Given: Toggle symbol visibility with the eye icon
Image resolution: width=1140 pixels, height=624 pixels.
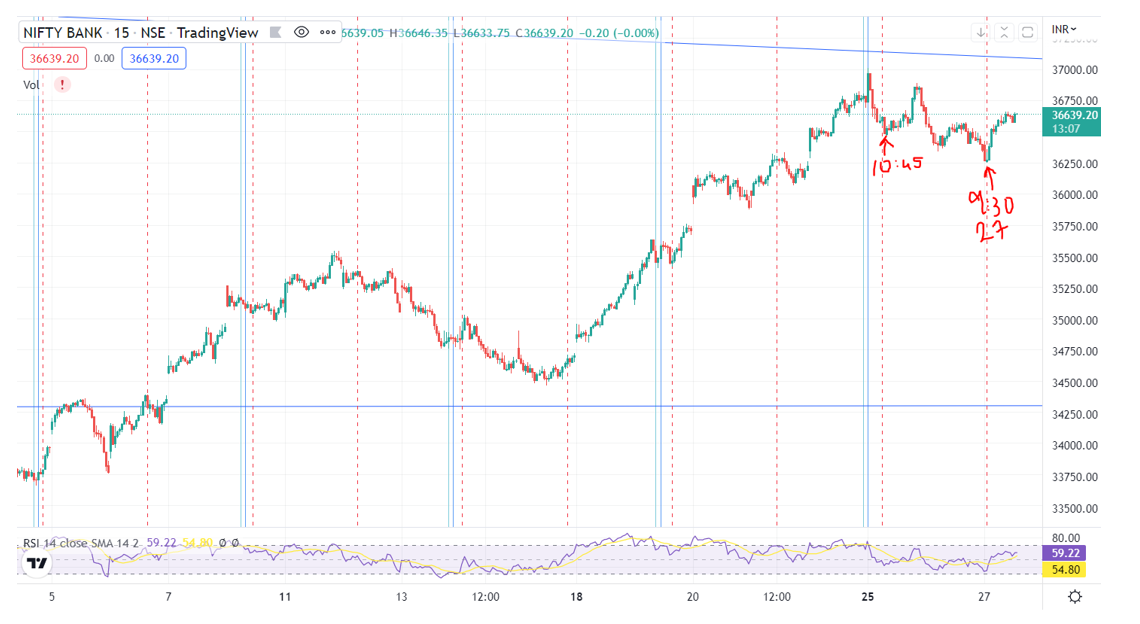Looking at the screenshot, I should [301, 32].
